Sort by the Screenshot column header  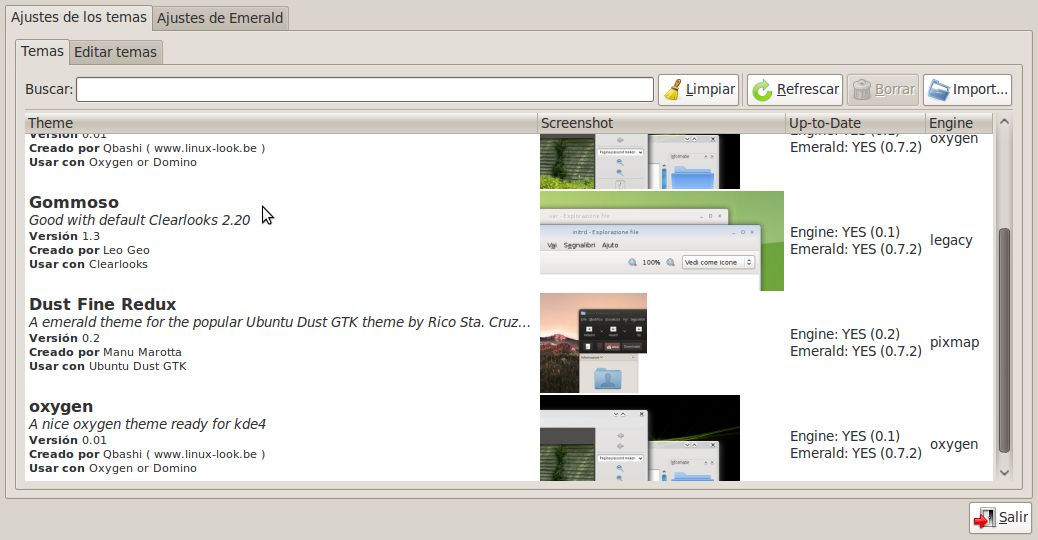click(x=661, y=123)
